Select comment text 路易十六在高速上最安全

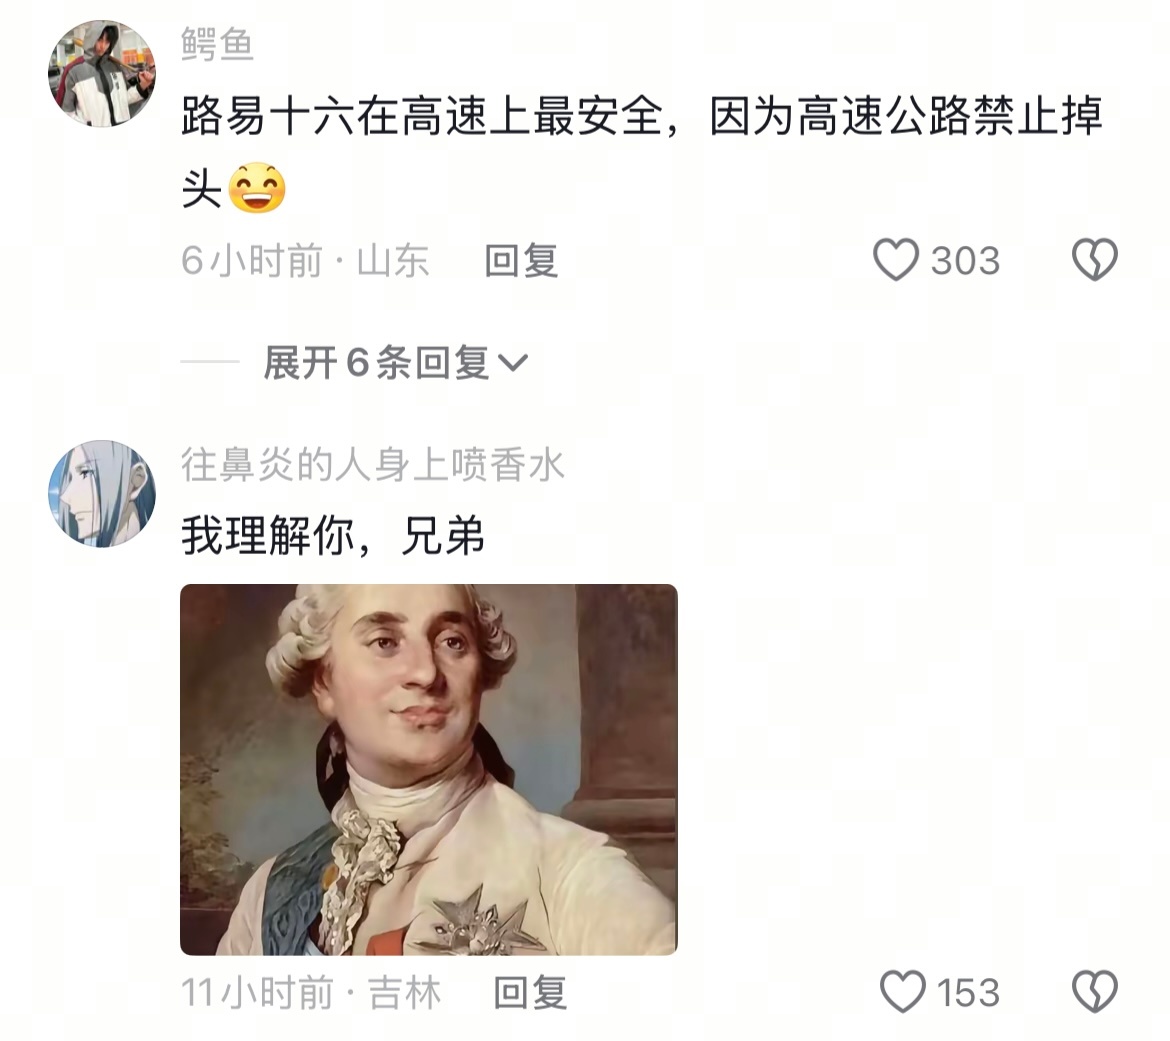422,116
